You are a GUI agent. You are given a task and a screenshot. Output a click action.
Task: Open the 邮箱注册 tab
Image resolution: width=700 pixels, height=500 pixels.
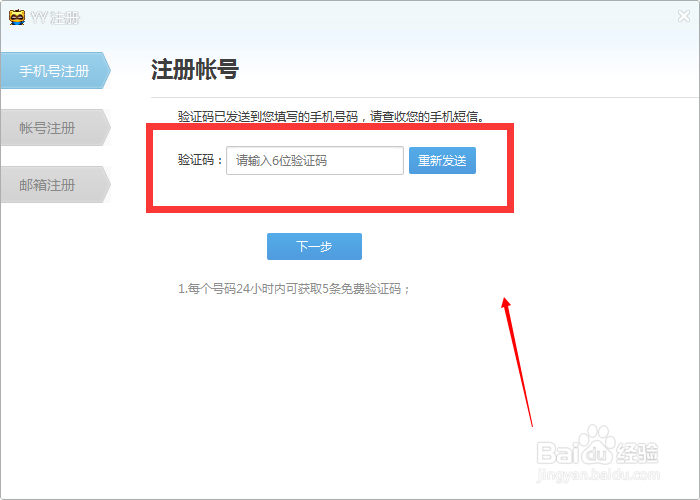point(55,184)
